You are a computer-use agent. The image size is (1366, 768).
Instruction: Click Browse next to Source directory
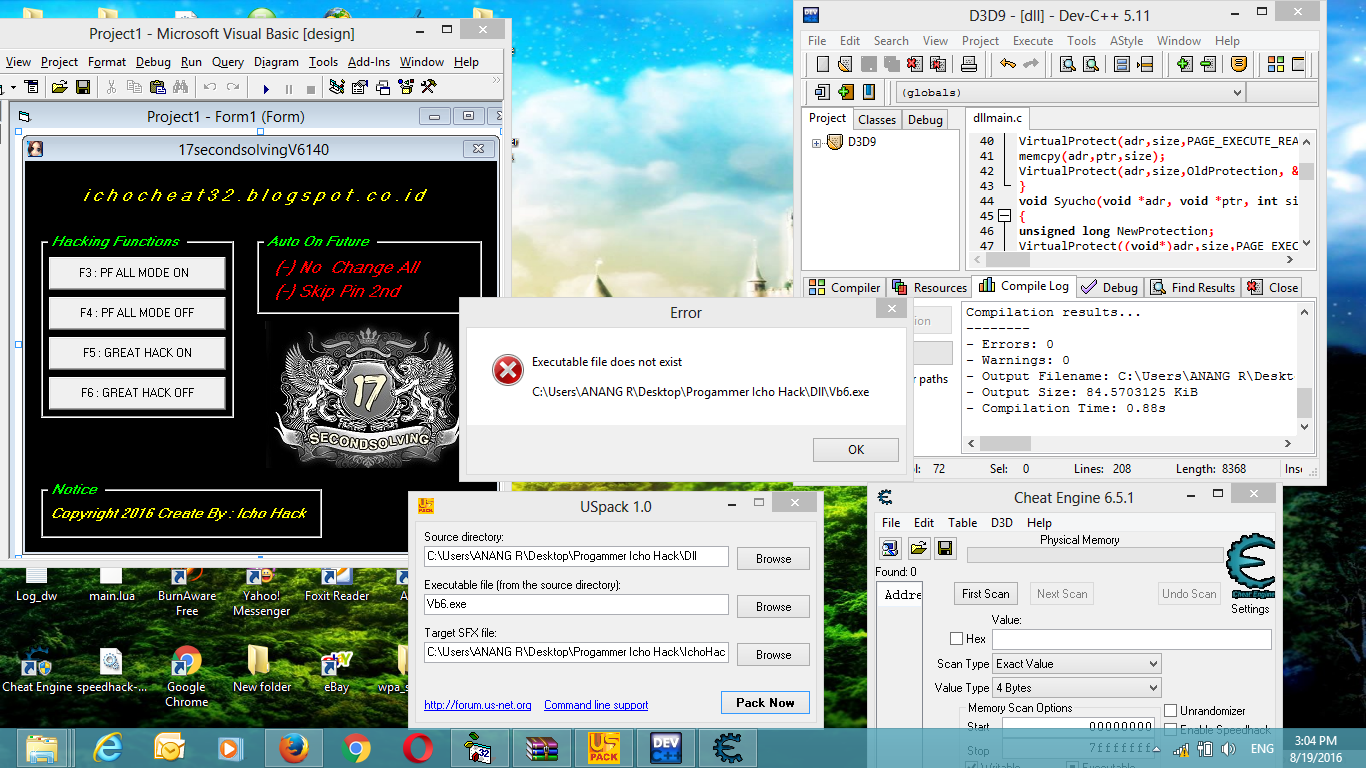coord(773,559)
